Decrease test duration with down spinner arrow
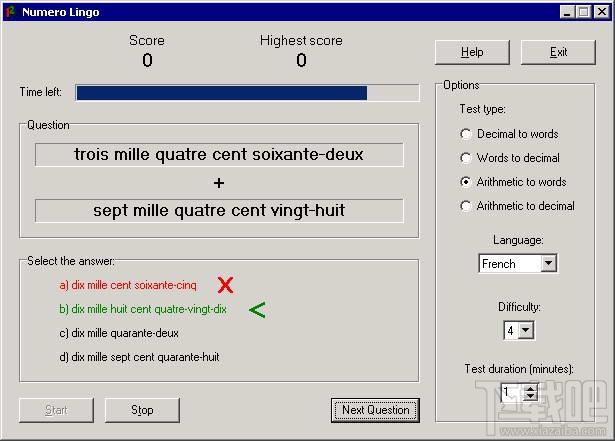Image resolution: width=615 pixels, height=441 pixels. click(x=531, y=396)
